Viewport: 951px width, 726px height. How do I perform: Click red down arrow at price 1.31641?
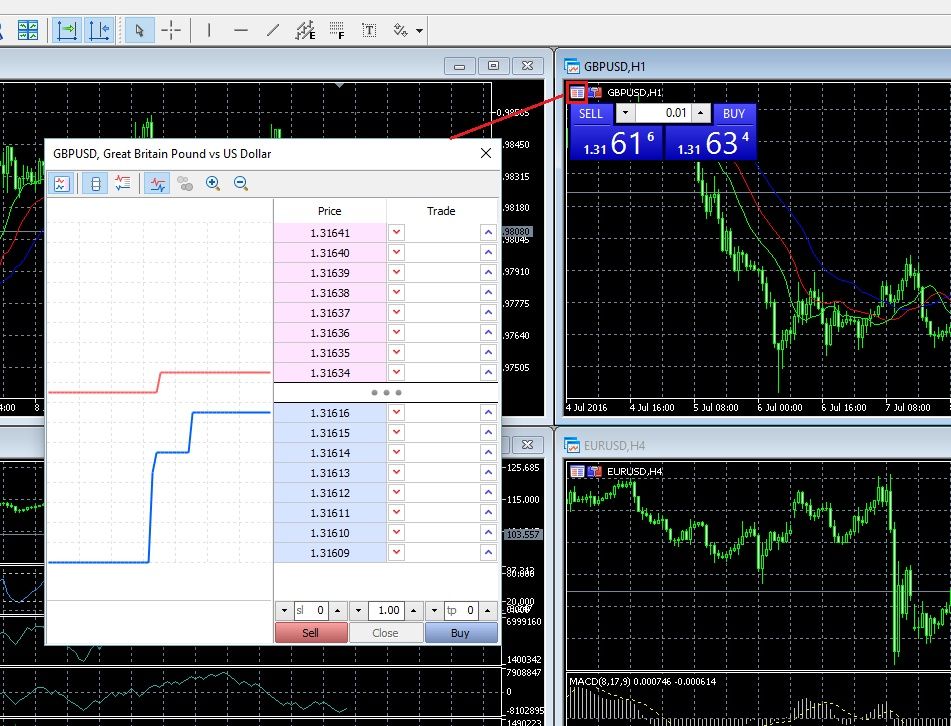pyautogui.click(x=397, y=232)
